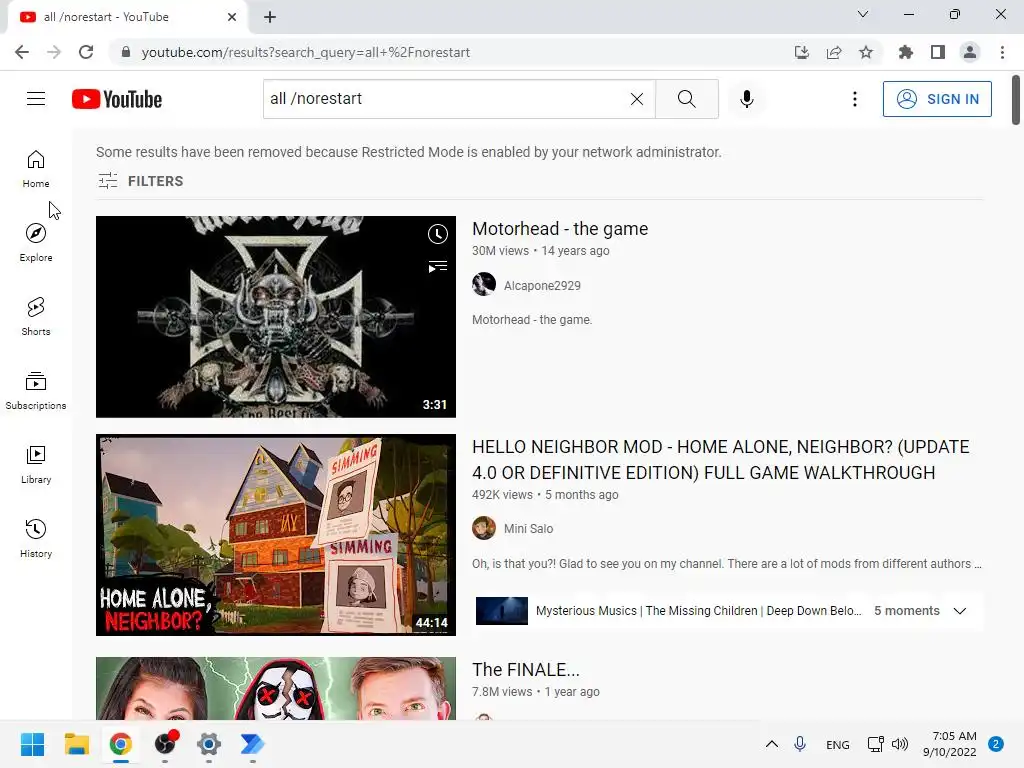Visit the Alcapone2929 channel name link
This screenshot has height=768, width=1024.
point(542,285)
